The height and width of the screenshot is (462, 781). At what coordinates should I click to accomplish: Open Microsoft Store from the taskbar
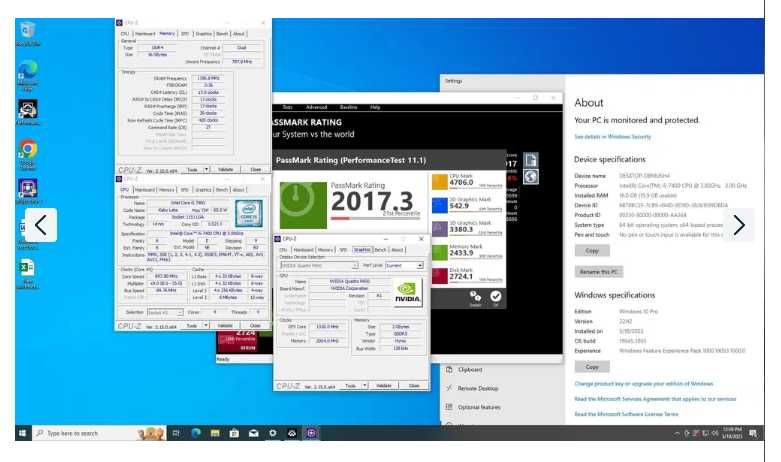click(234, 433)
